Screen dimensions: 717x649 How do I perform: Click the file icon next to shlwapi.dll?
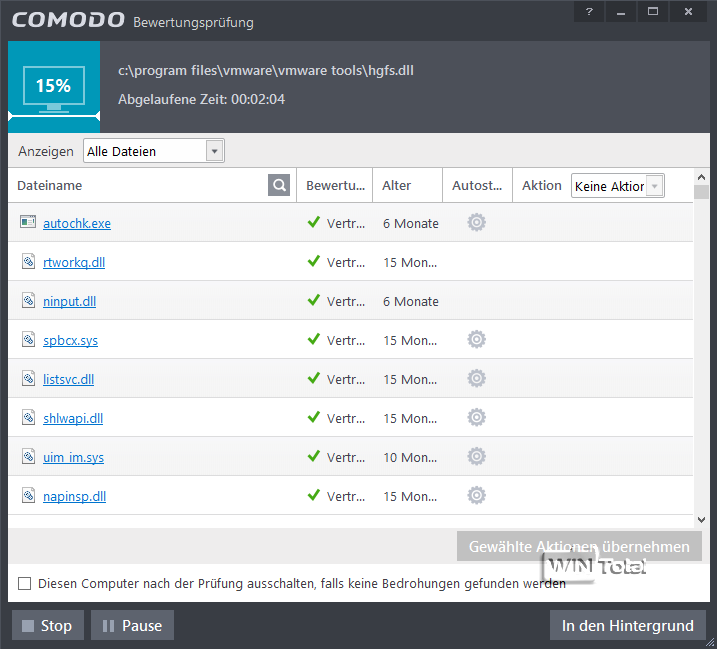point(28,417)
